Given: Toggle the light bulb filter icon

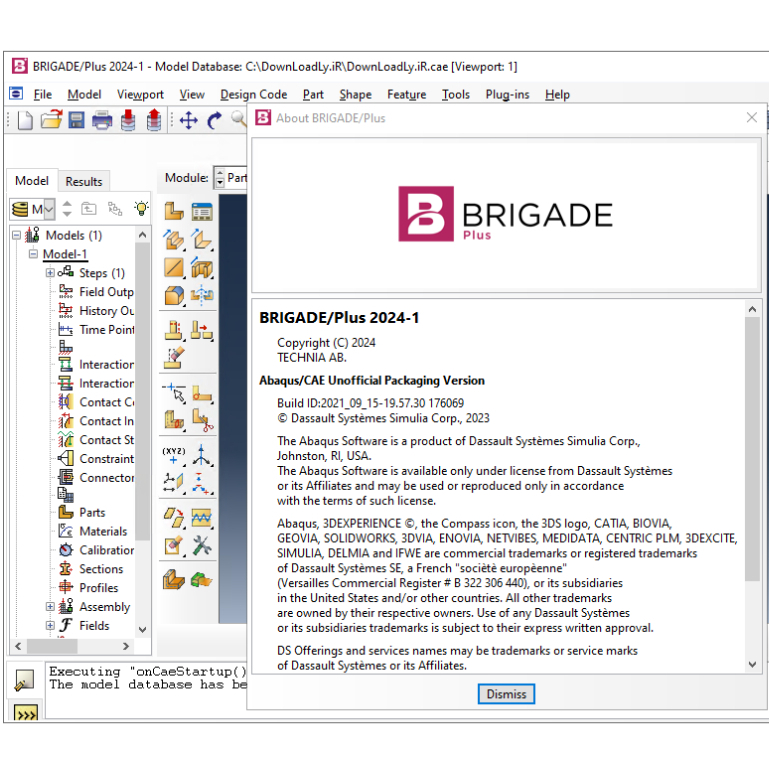Looking at the screenshot, I should (141, 209).
